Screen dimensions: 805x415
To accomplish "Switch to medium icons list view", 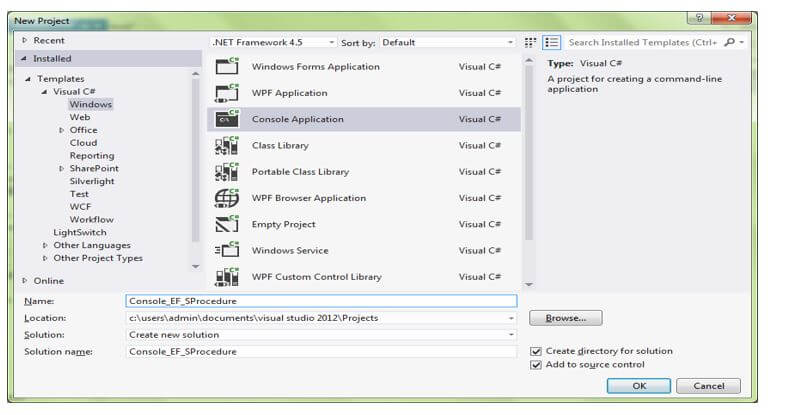I will 552,43.
